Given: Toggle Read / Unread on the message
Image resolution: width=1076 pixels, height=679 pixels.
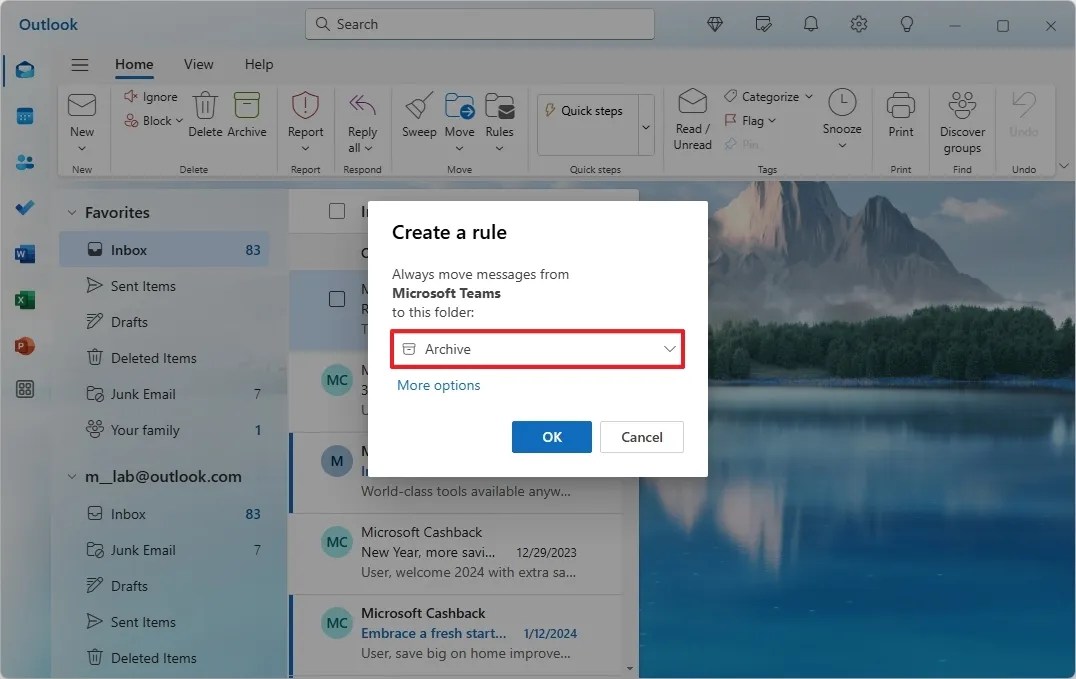Looking at the screenshot, I should [691, 118].
